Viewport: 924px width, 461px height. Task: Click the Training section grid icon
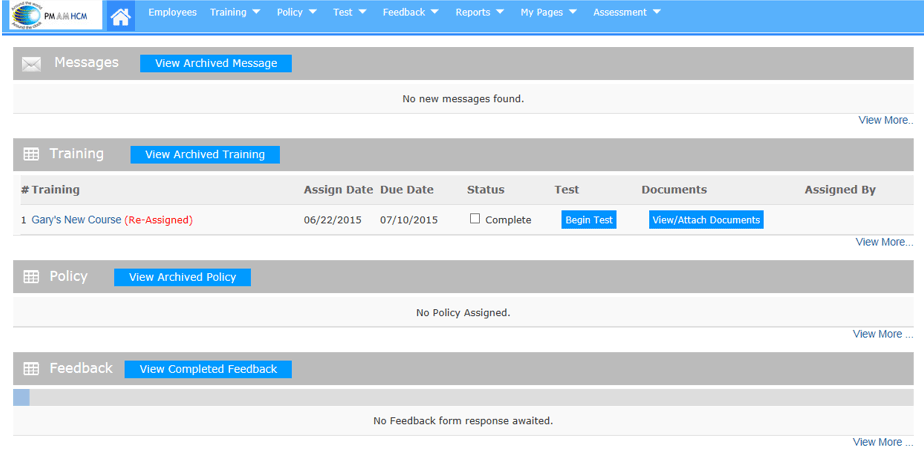(31, 155)
